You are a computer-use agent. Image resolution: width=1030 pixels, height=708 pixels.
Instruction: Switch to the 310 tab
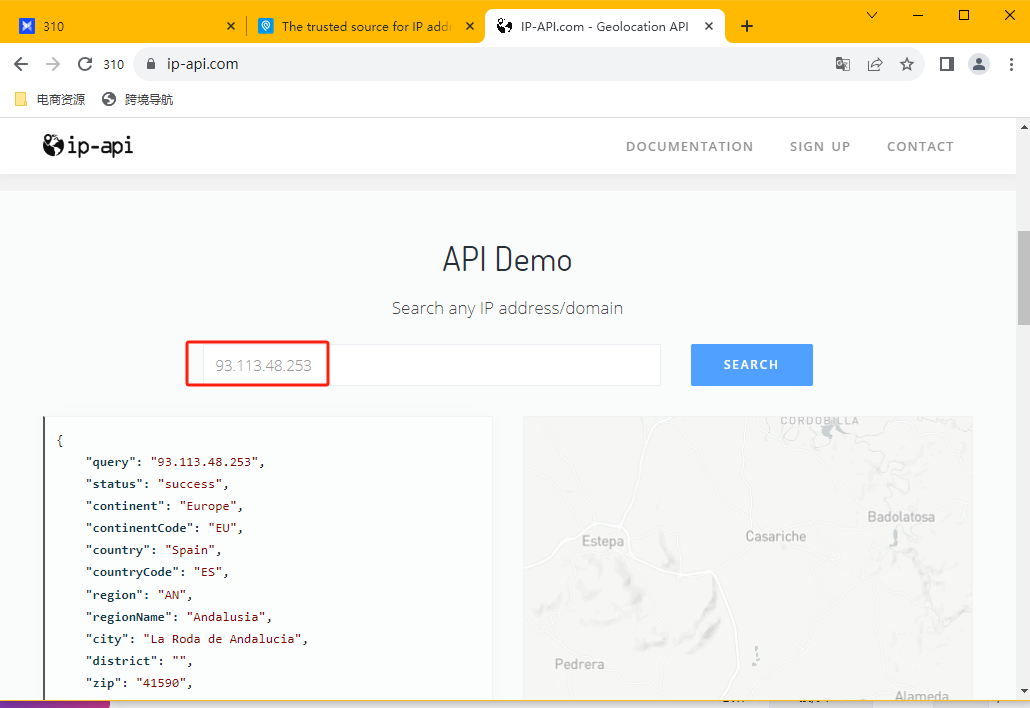[x=120, y=26]
